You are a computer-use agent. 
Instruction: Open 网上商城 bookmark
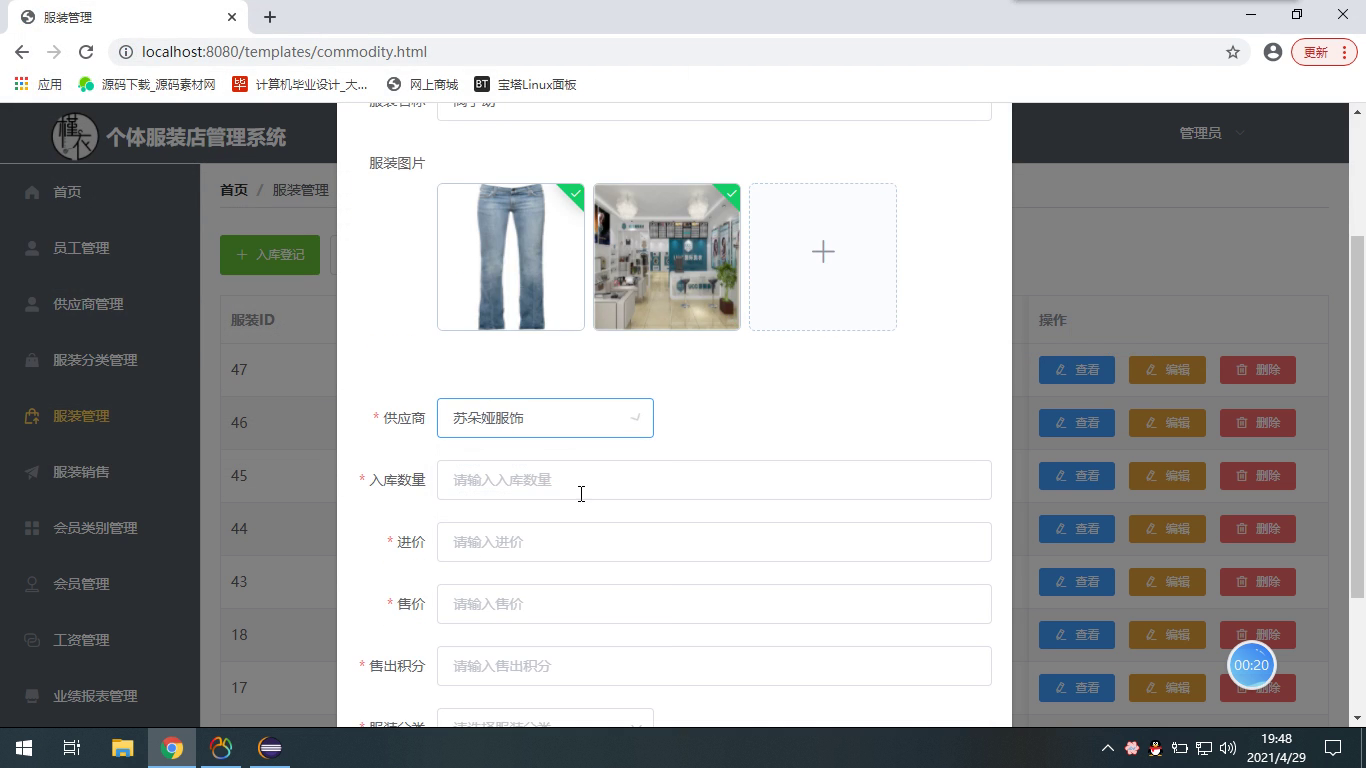pyautogui.click(x=422, y=85)
